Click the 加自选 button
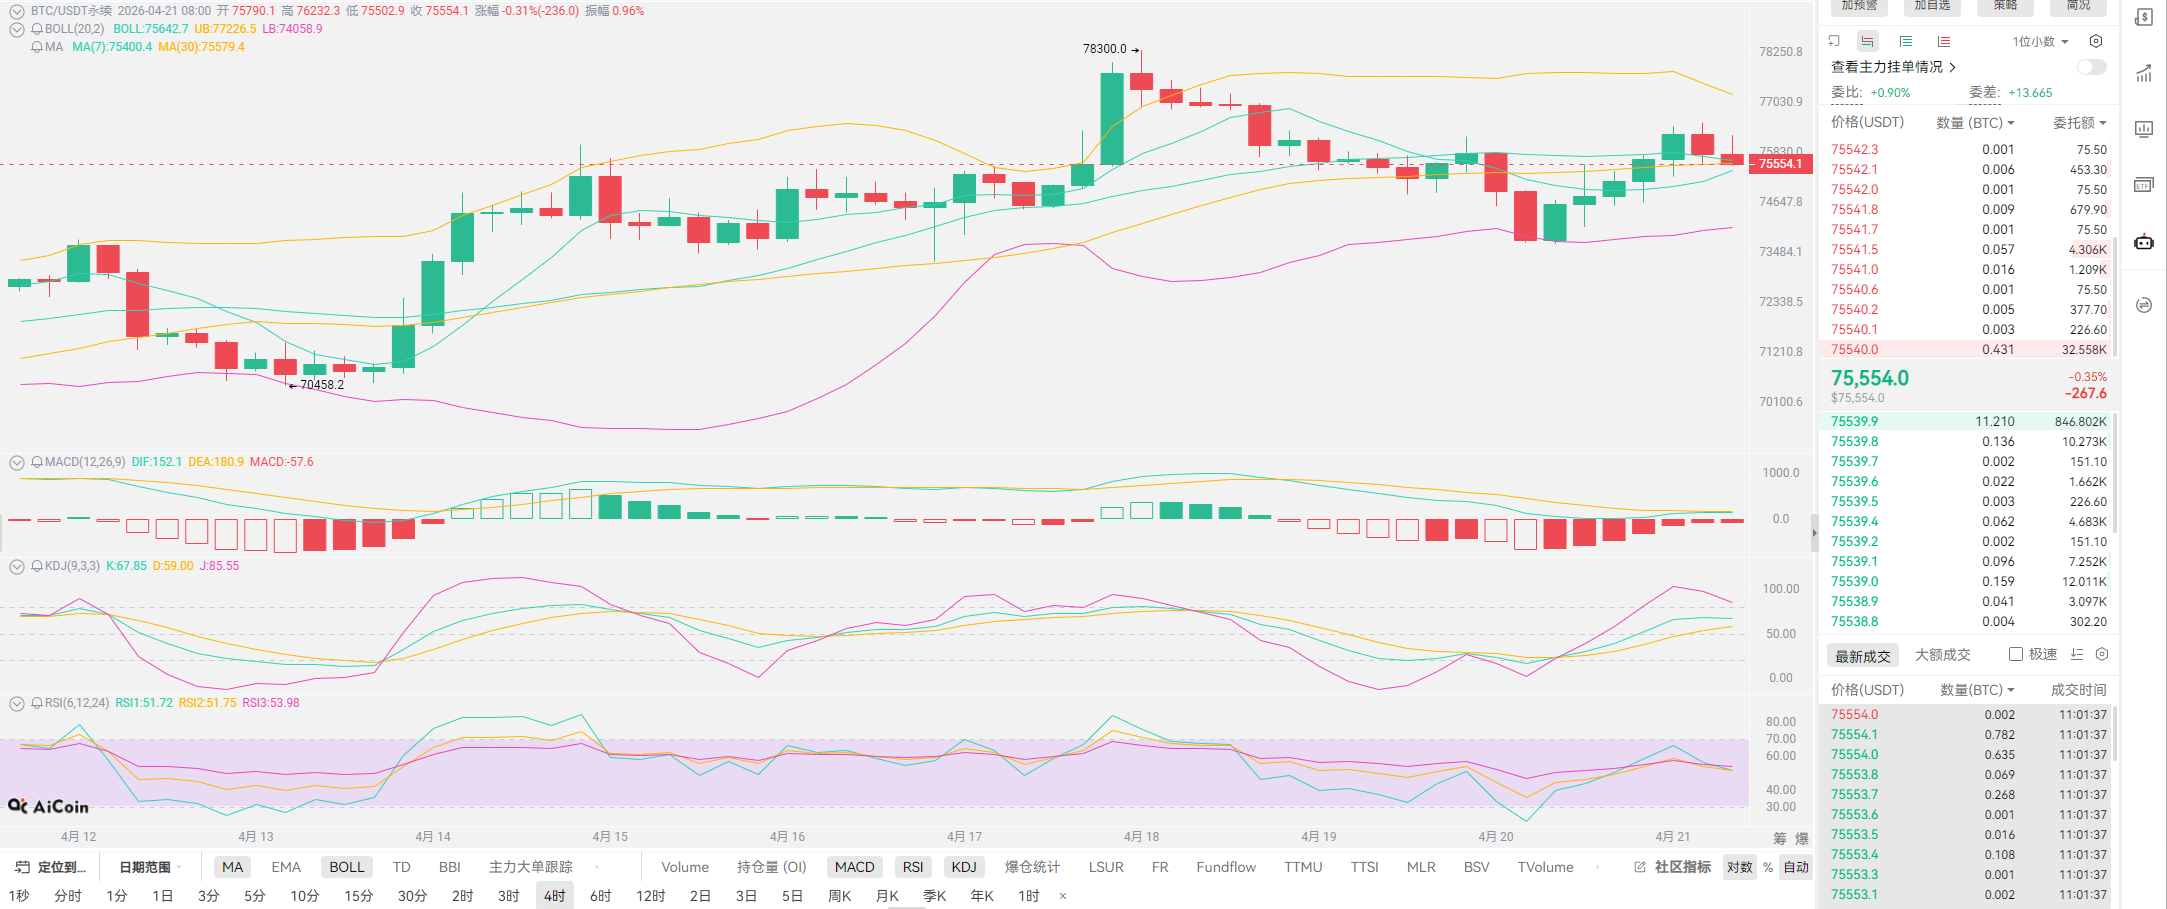This screenshot has height=909, width=2167. tap(1932, 6)
